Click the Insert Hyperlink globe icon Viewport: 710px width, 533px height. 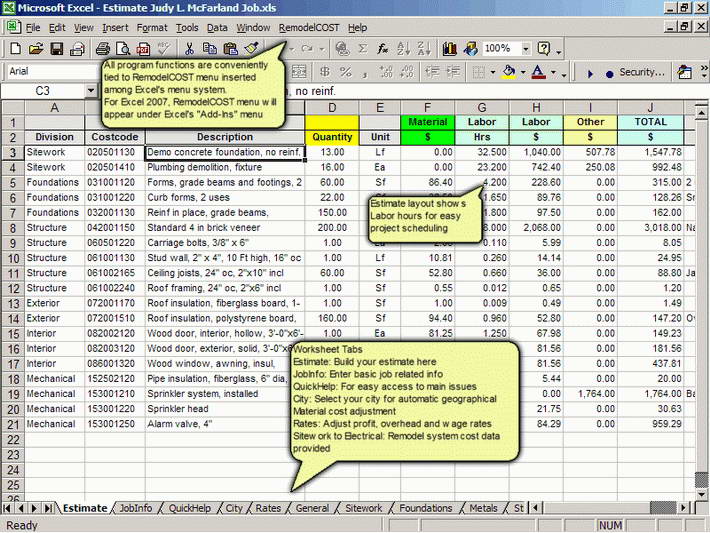pyautogui.click(x=343, y=48)
